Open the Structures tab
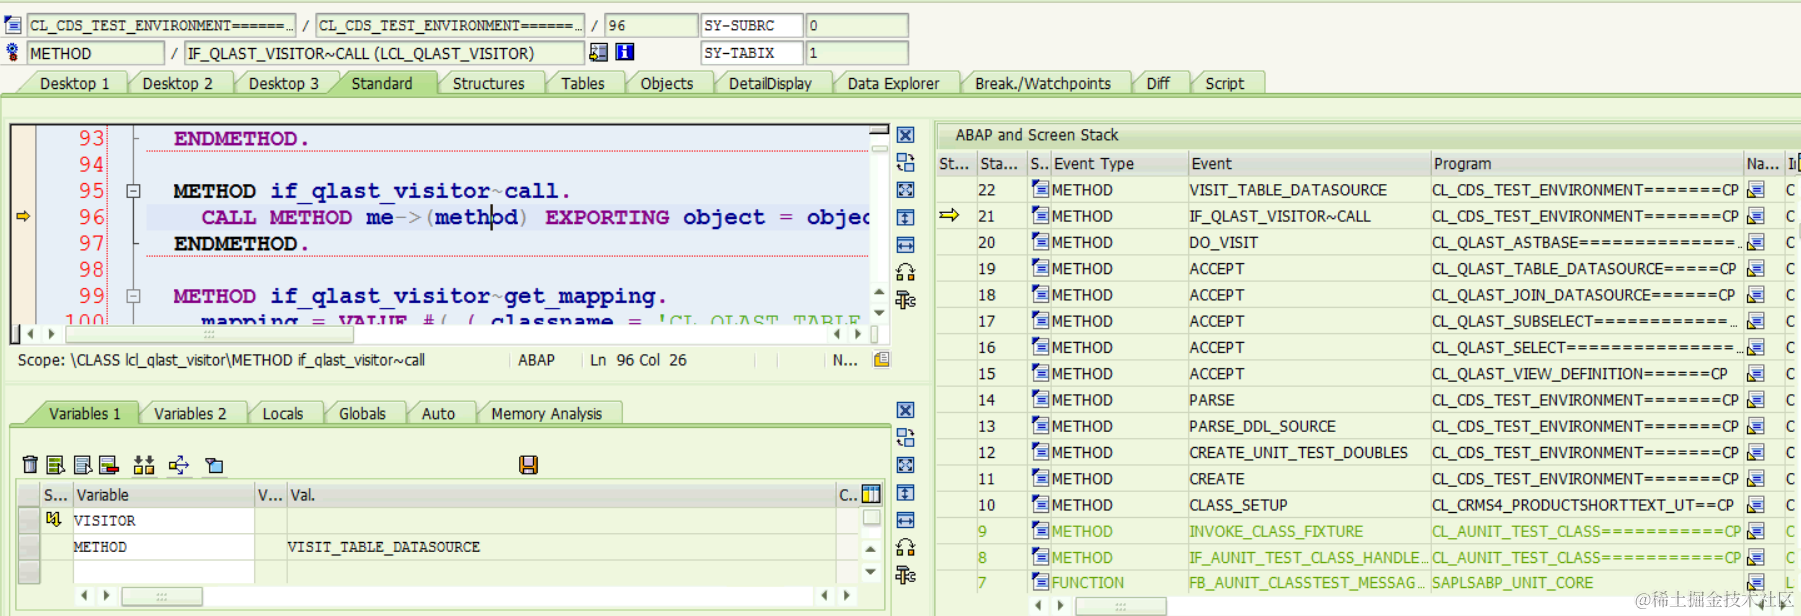 click(488, 83)
